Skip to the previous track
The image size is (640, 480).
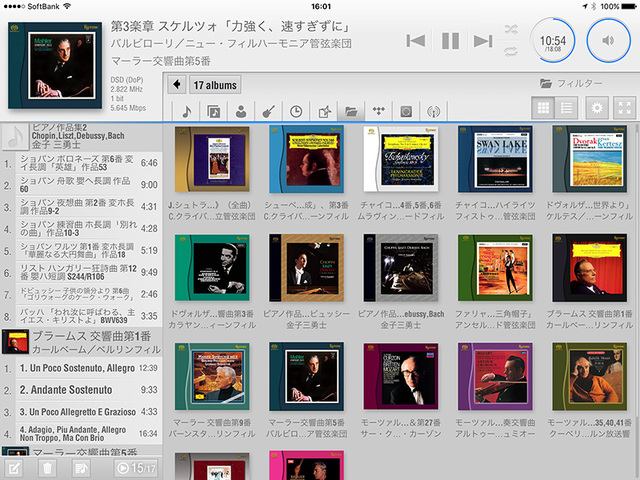click(417, 41)
